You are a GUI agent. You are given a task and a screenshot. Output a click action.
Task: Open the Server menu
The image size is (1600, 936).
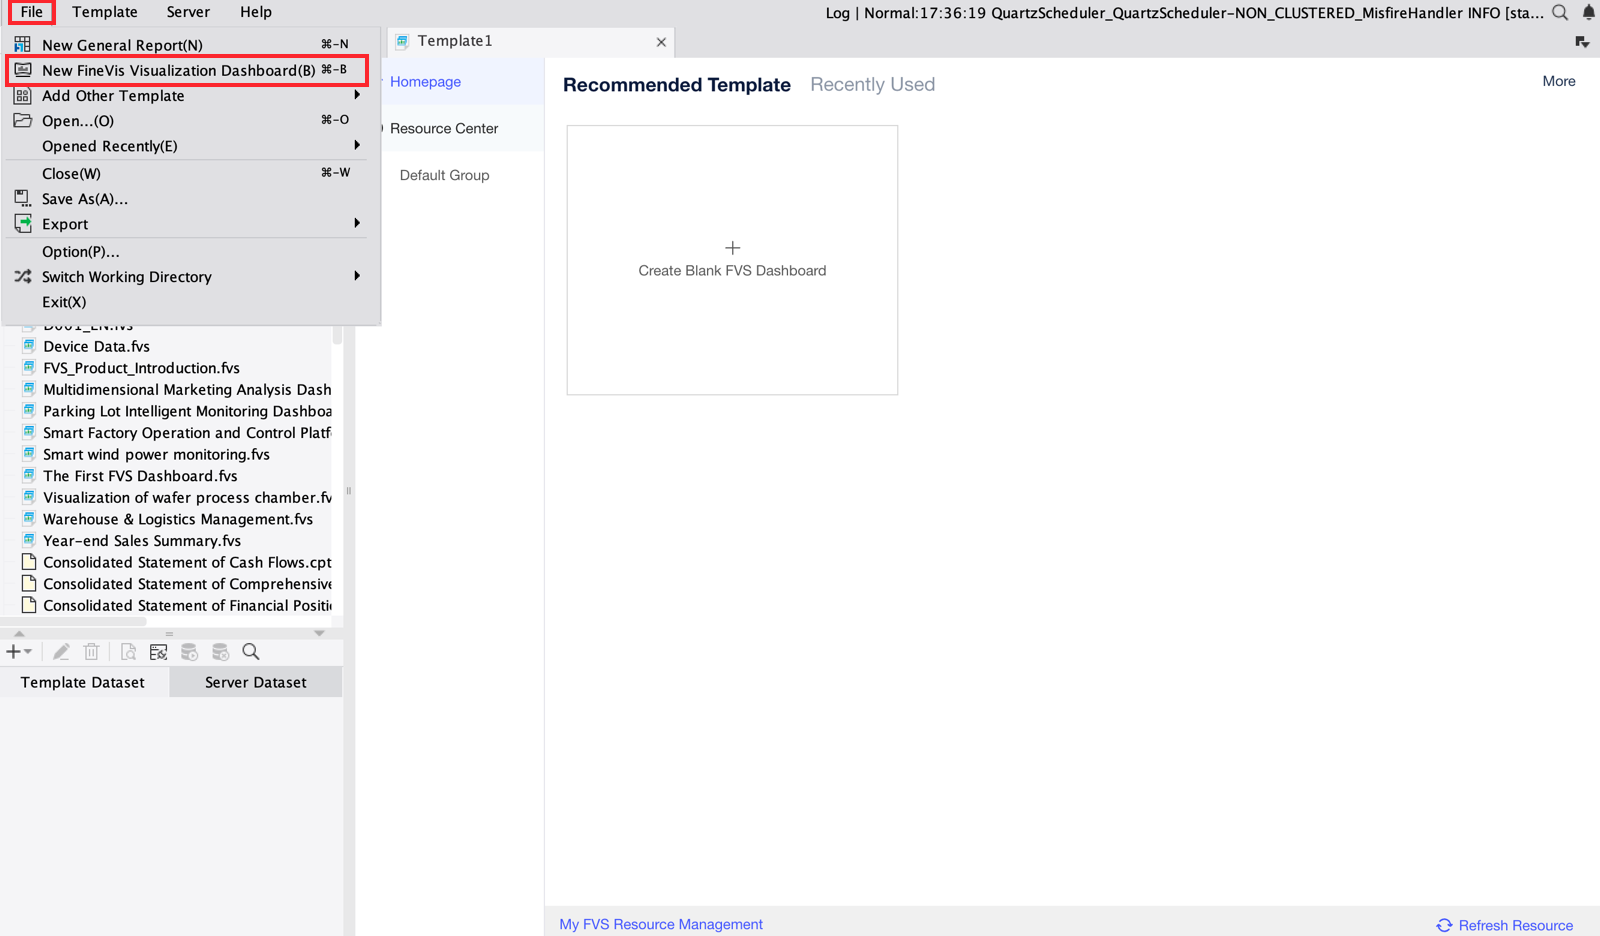188,12
